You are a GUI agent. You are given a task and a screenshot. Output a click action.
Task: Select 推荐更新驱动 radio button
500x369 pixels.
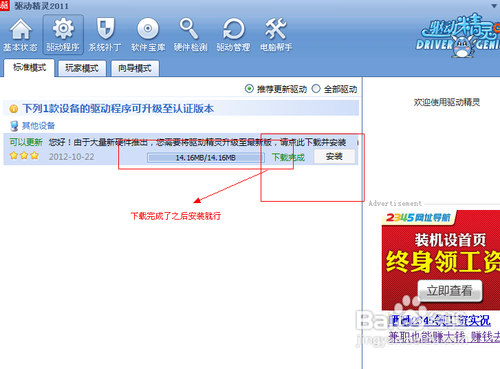(x=249, y=89)
